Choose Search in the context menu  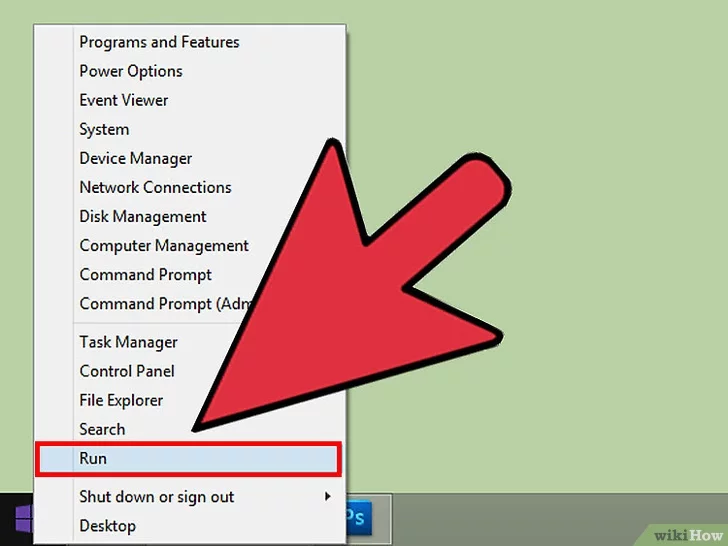[102, 429]
